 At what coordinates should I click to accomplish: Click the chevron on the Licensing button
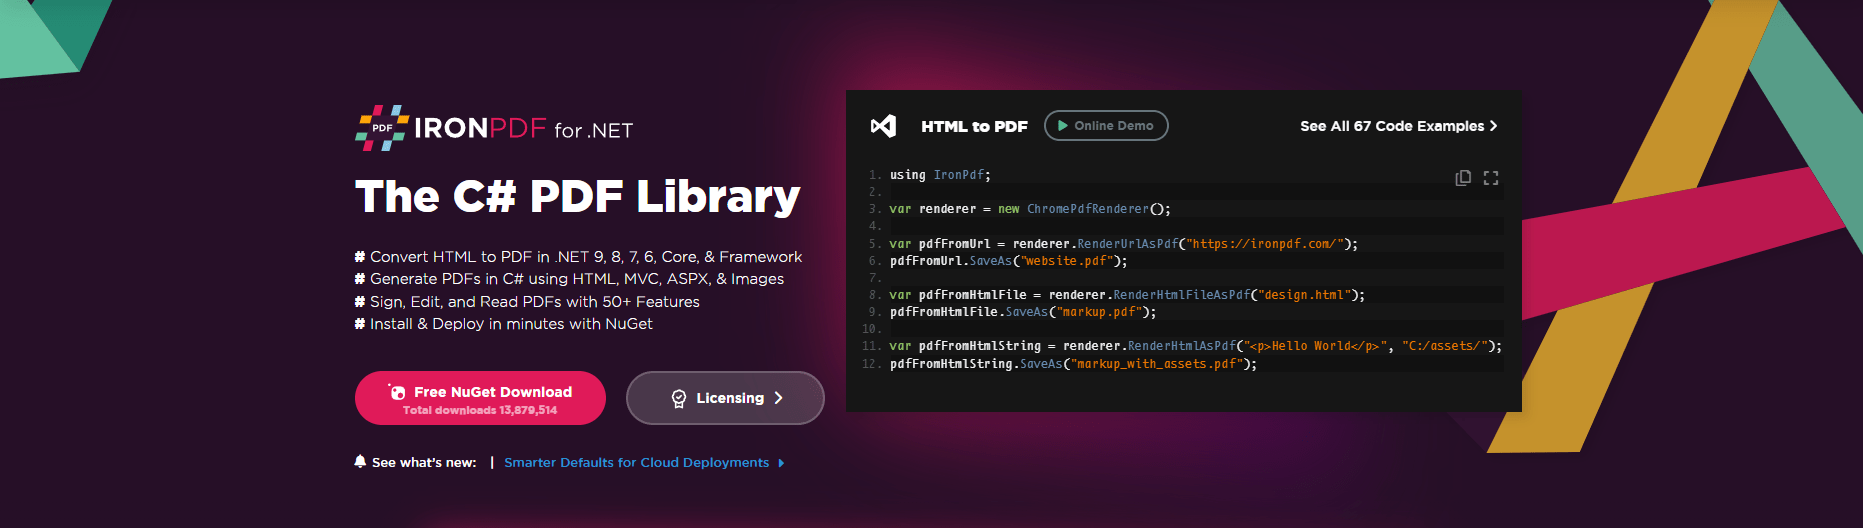(x=779, y=398)
